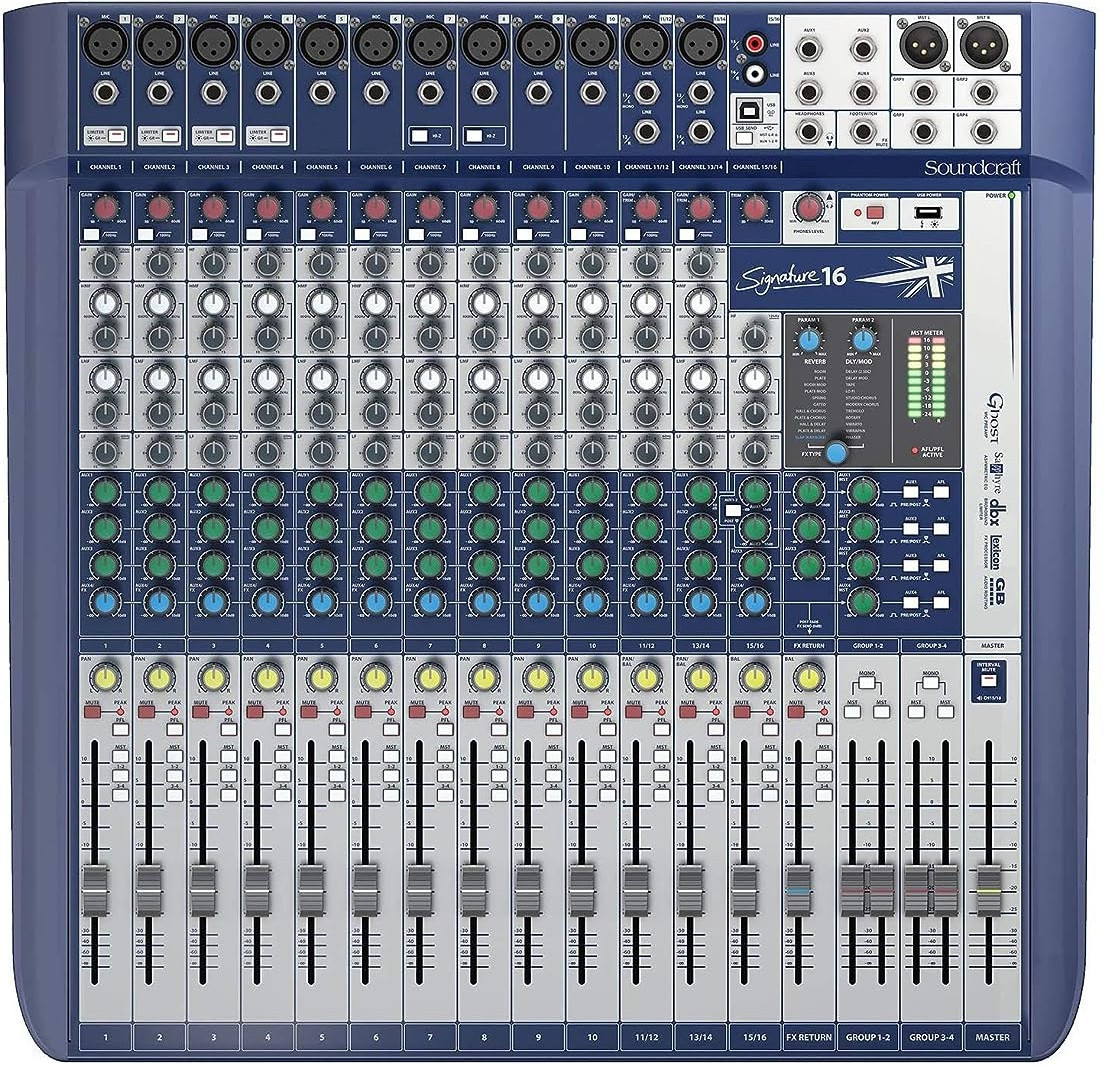Click the lexicon logo
1116x1065 pixels.
coord(995,552)
